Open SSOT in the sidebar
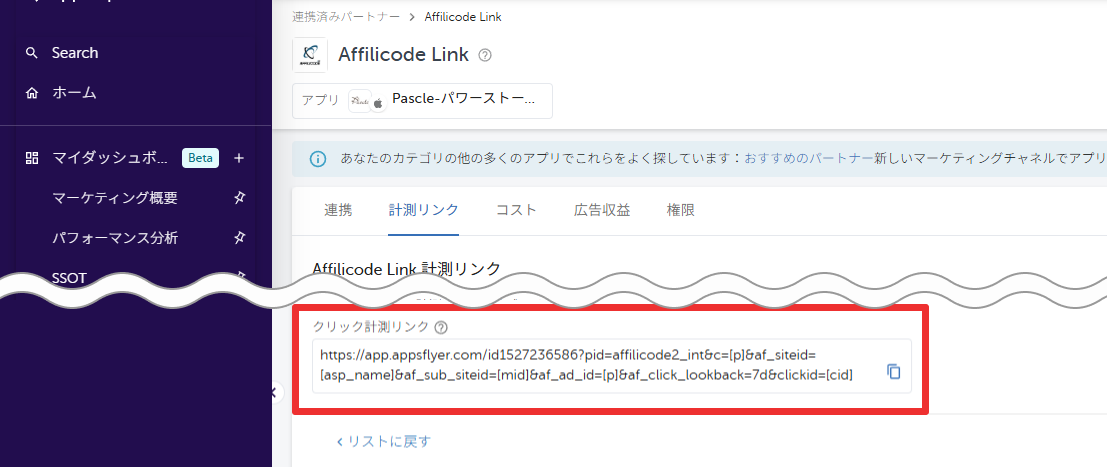The height and width of the screenshot is (467, 1107). click(69, 278)
